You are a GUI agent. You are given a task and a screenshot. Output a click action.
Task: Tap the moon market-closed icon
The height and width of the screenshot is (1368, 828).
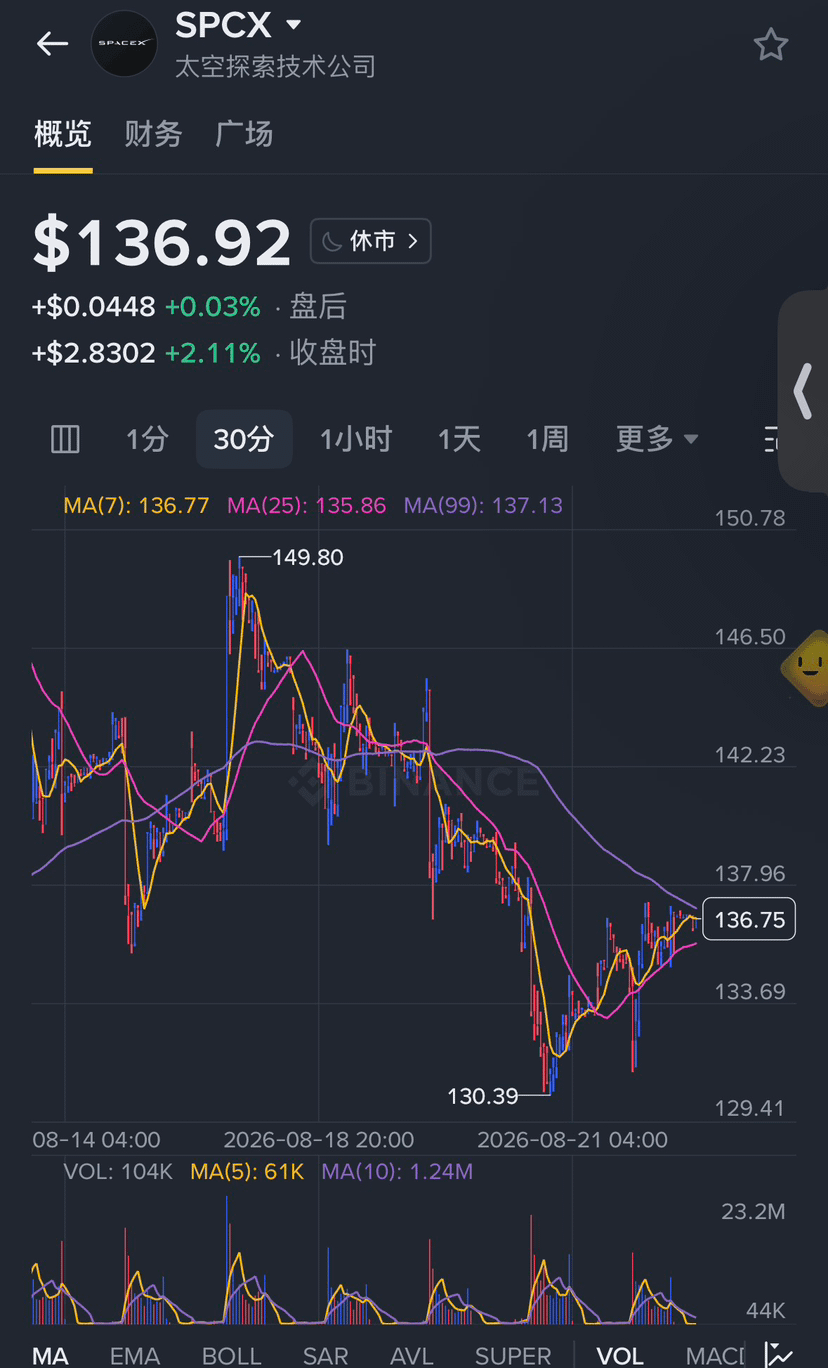click(x=331, y=241)
